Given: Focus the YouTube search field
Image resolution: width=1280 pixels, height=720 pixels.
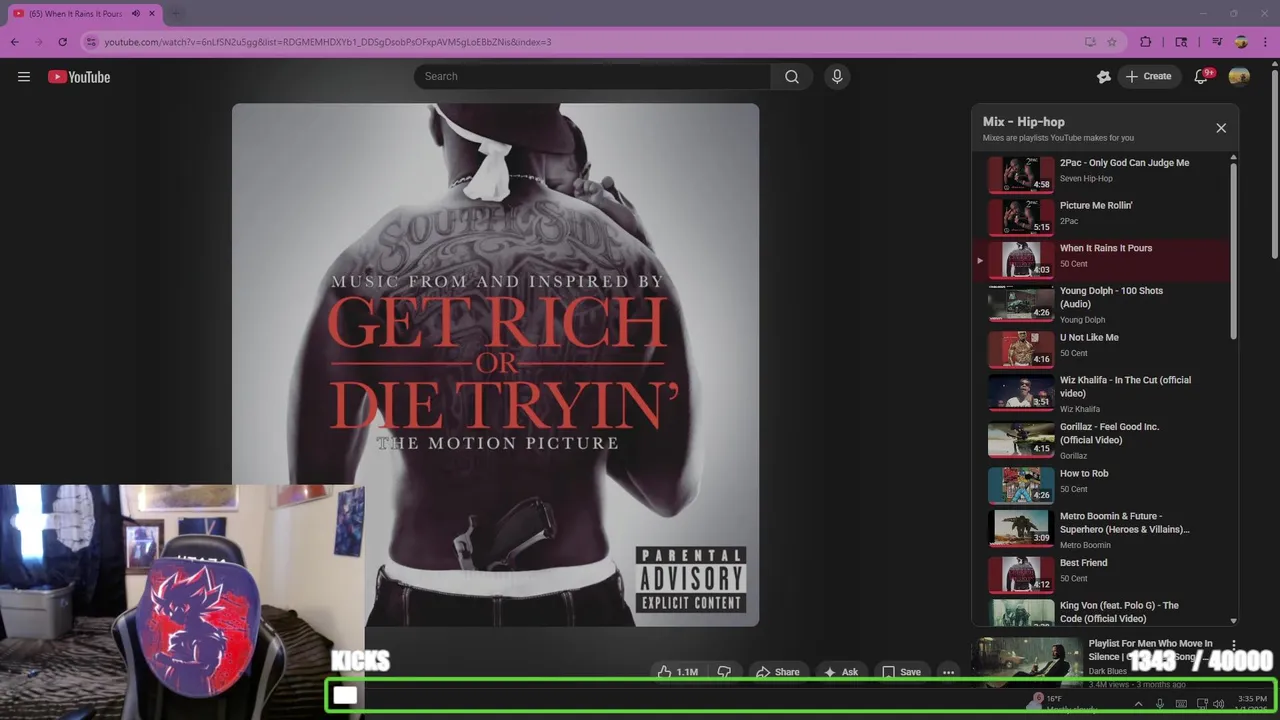Looking at the screenshot, I should [x=592, y=76].
